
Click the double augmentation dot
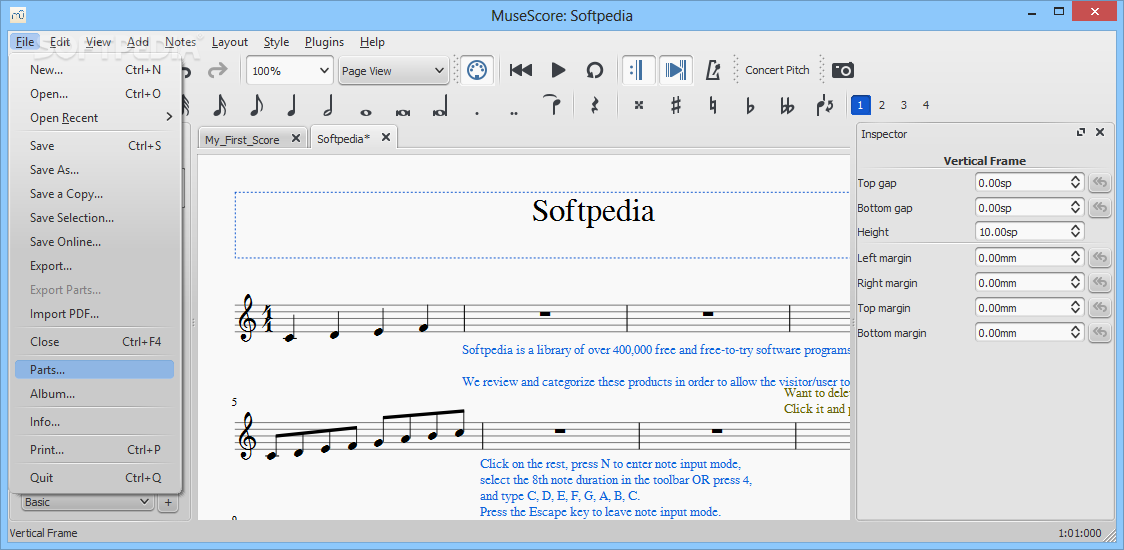pyautogui.click(x=513, y=113)
